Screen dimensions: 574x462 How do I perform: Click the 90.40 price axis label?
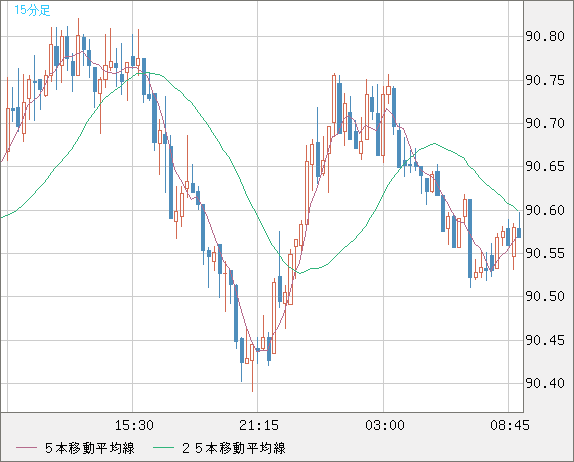545,383
